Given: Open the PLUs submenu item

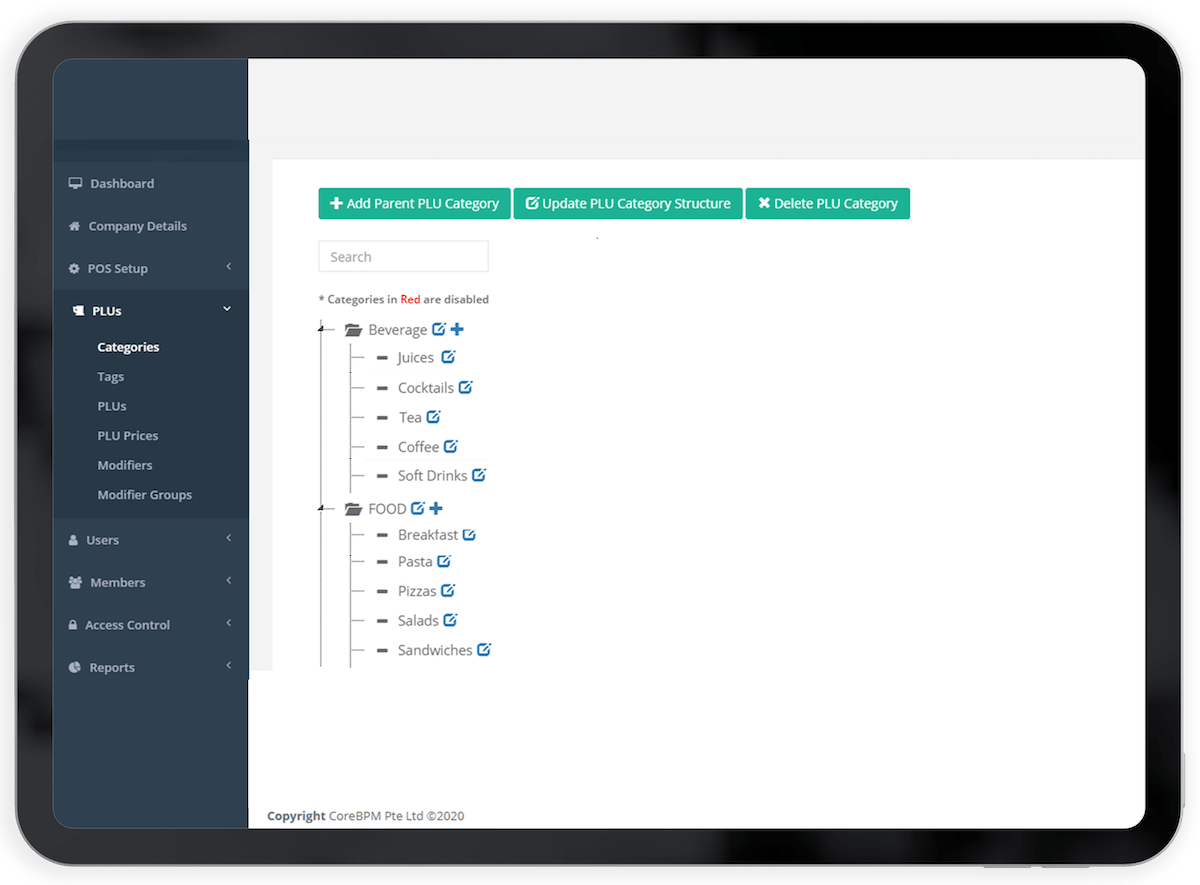Looking at the screenshot, I should (x=112, y=406).
